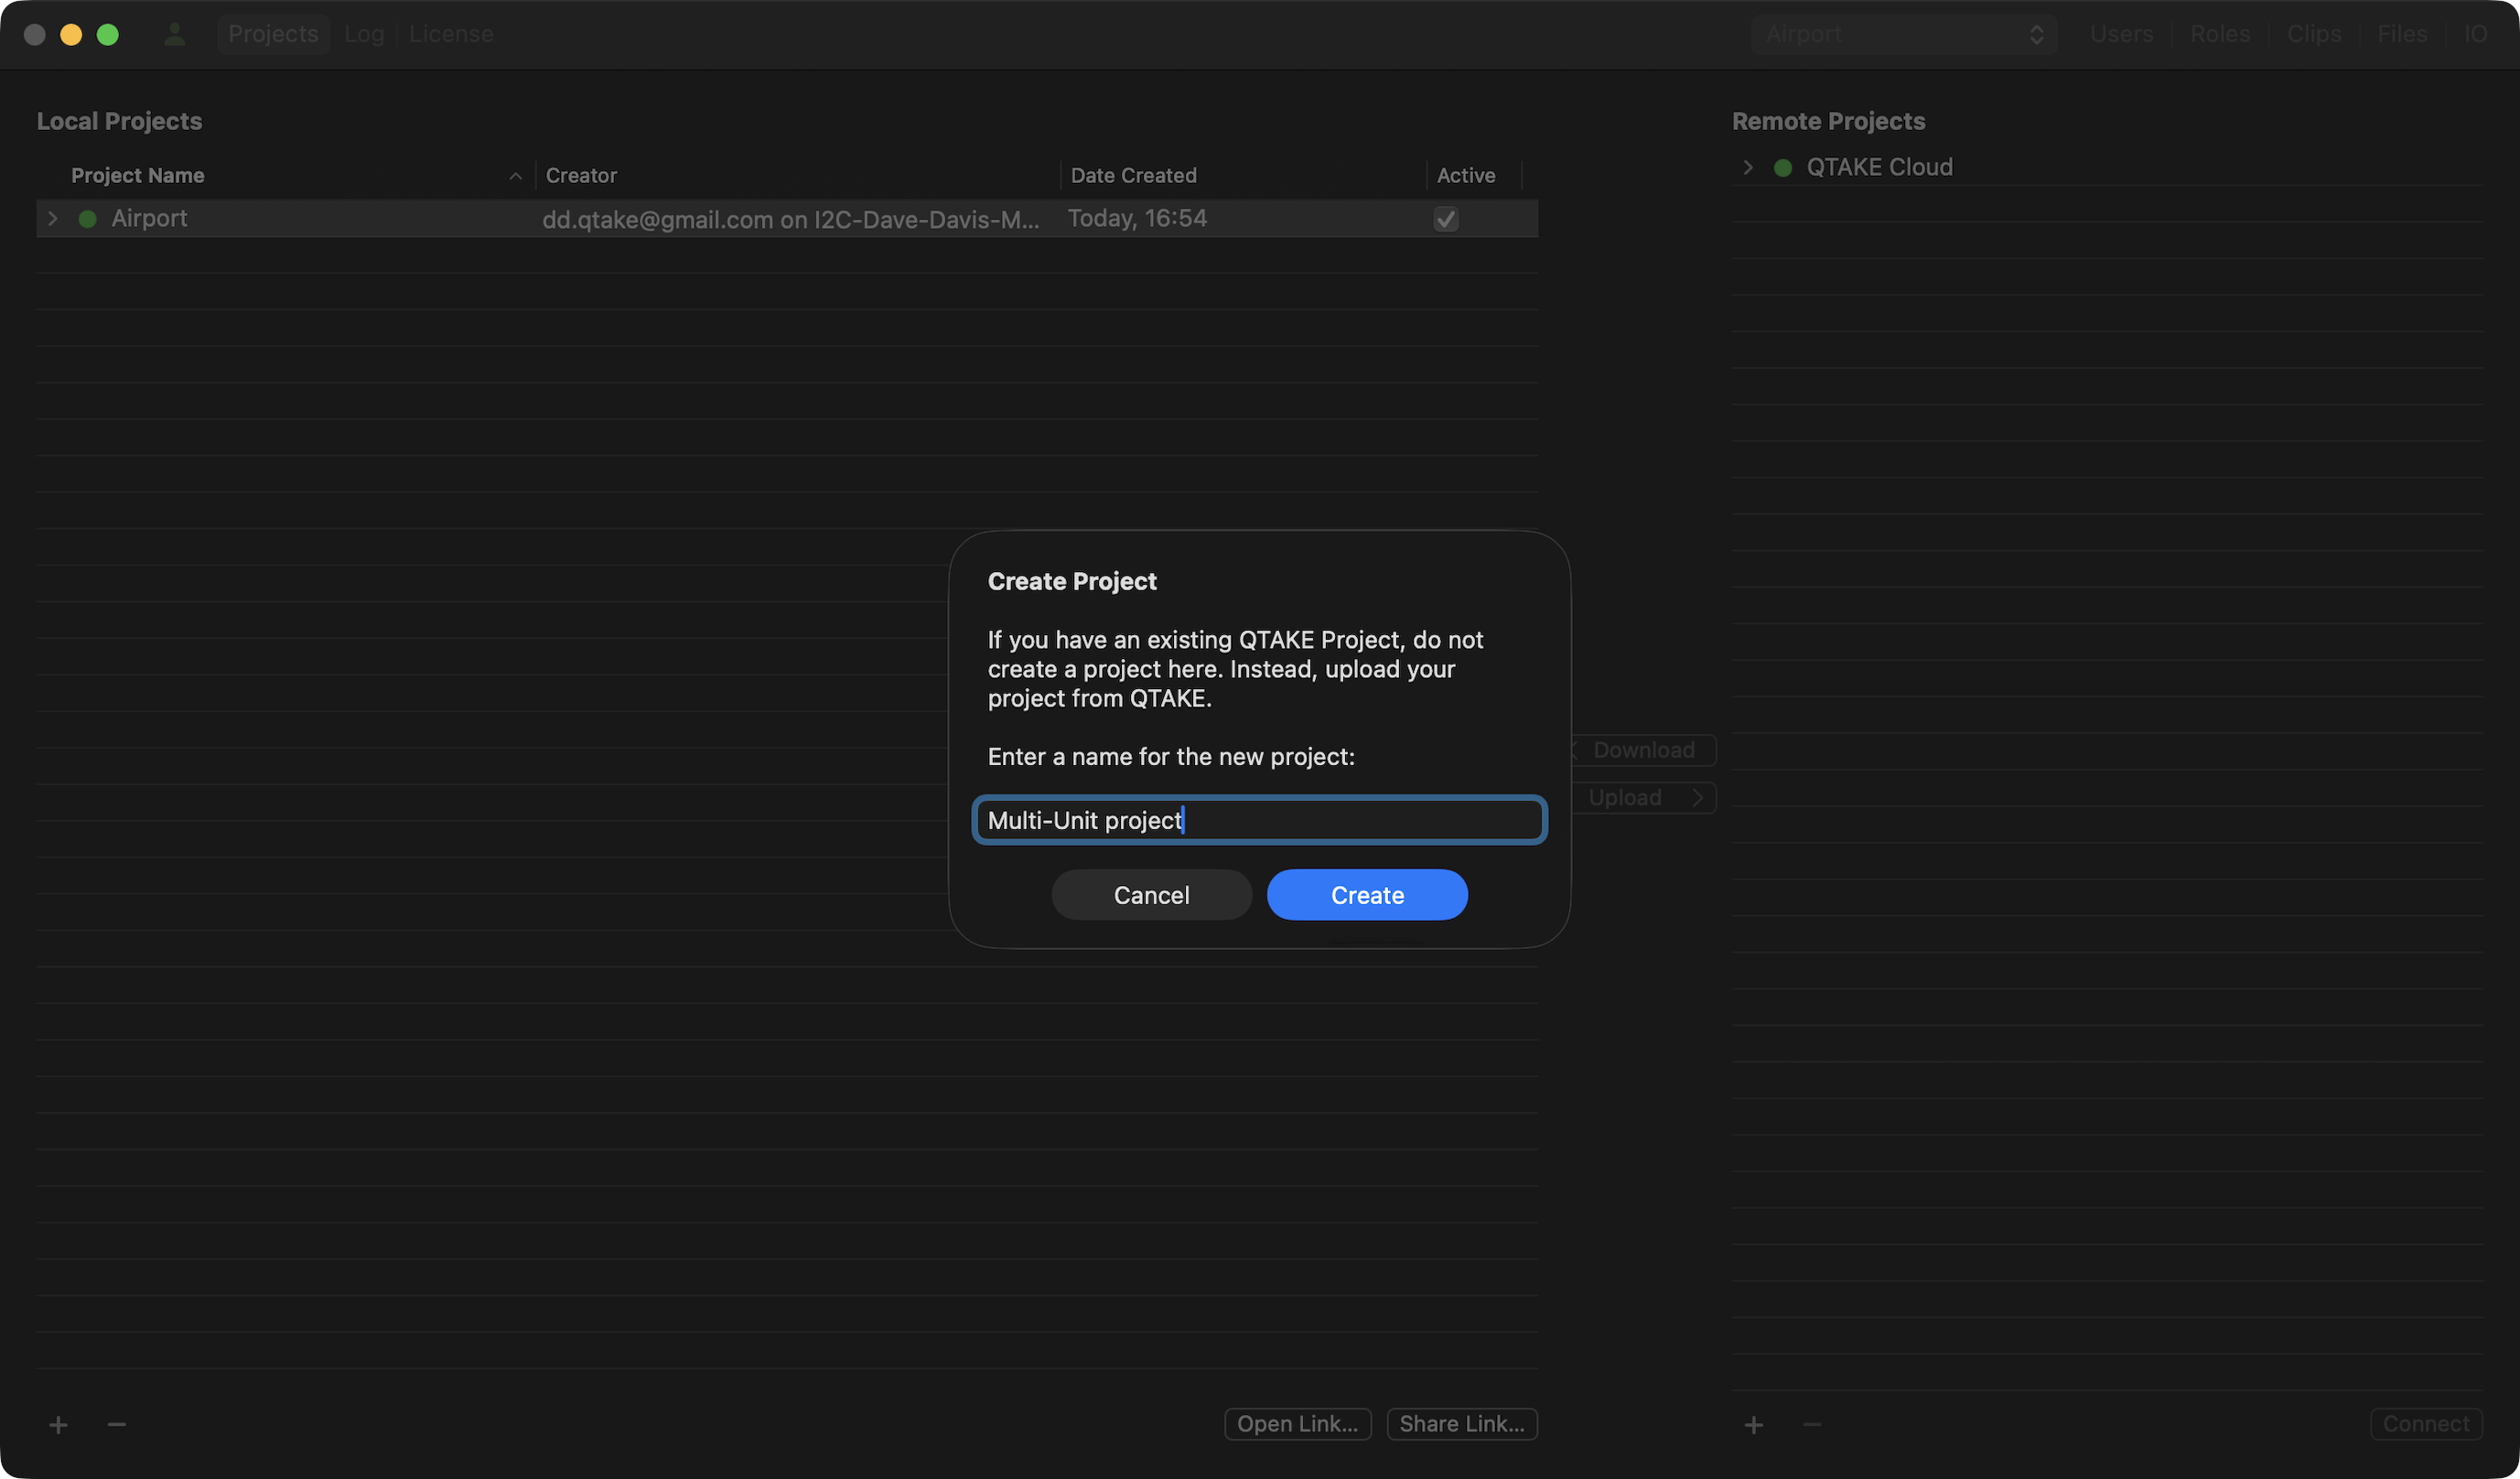Expand the Airport project row

[x=53, y=219]
